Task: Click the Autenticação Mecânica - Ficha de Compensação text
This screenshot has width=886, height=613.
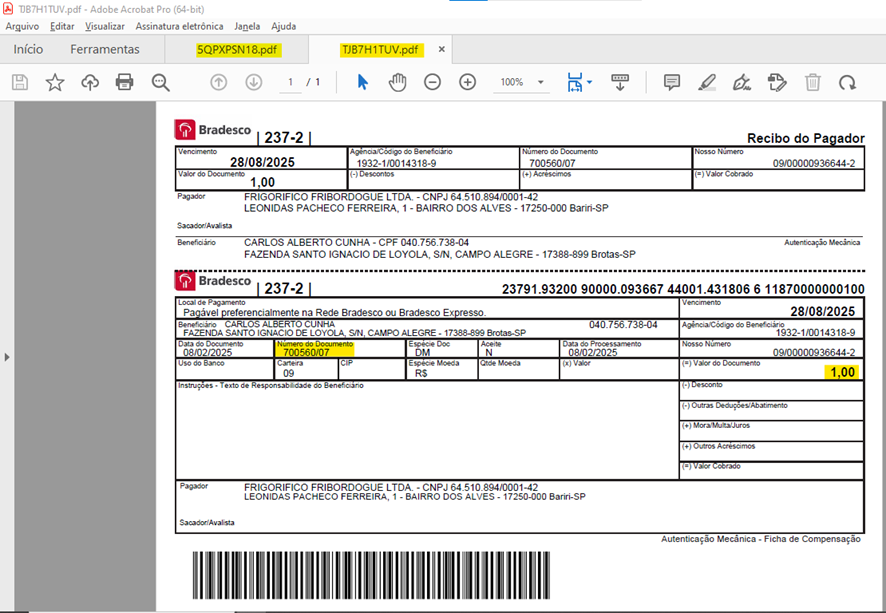Action: pos(761,539)
